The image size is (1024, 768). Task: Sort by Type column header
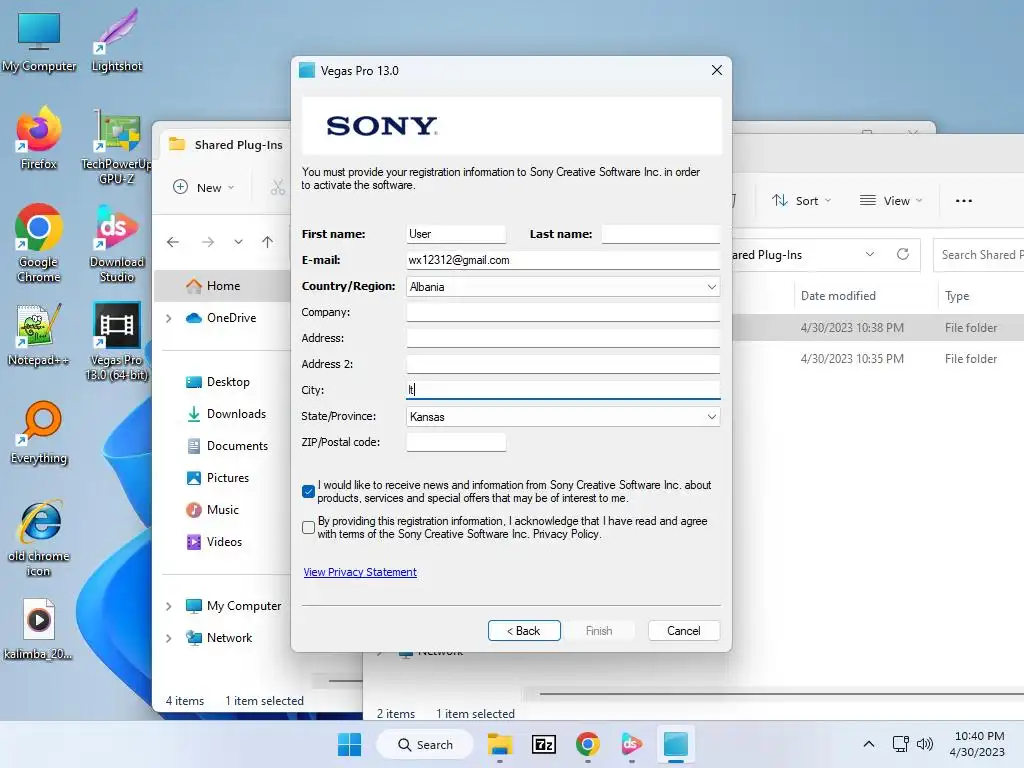click(957, 296)
